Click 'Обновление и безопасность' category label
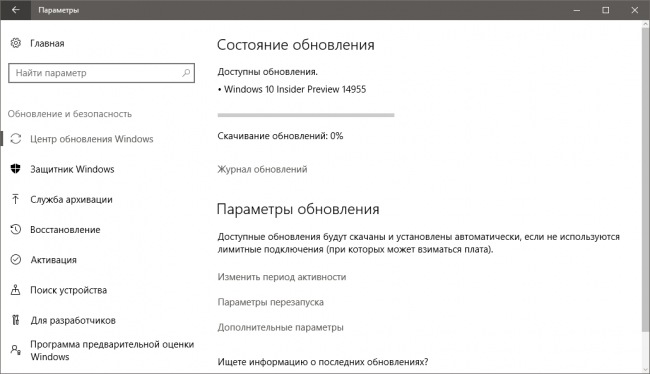 point(70,114)
